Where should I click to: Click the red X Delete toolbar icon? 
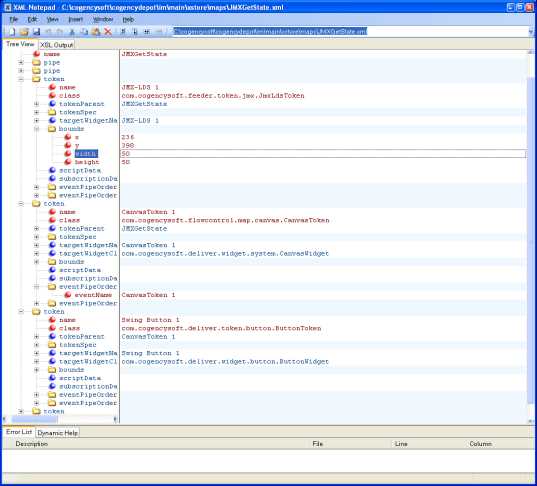click(x=108, y=32)
